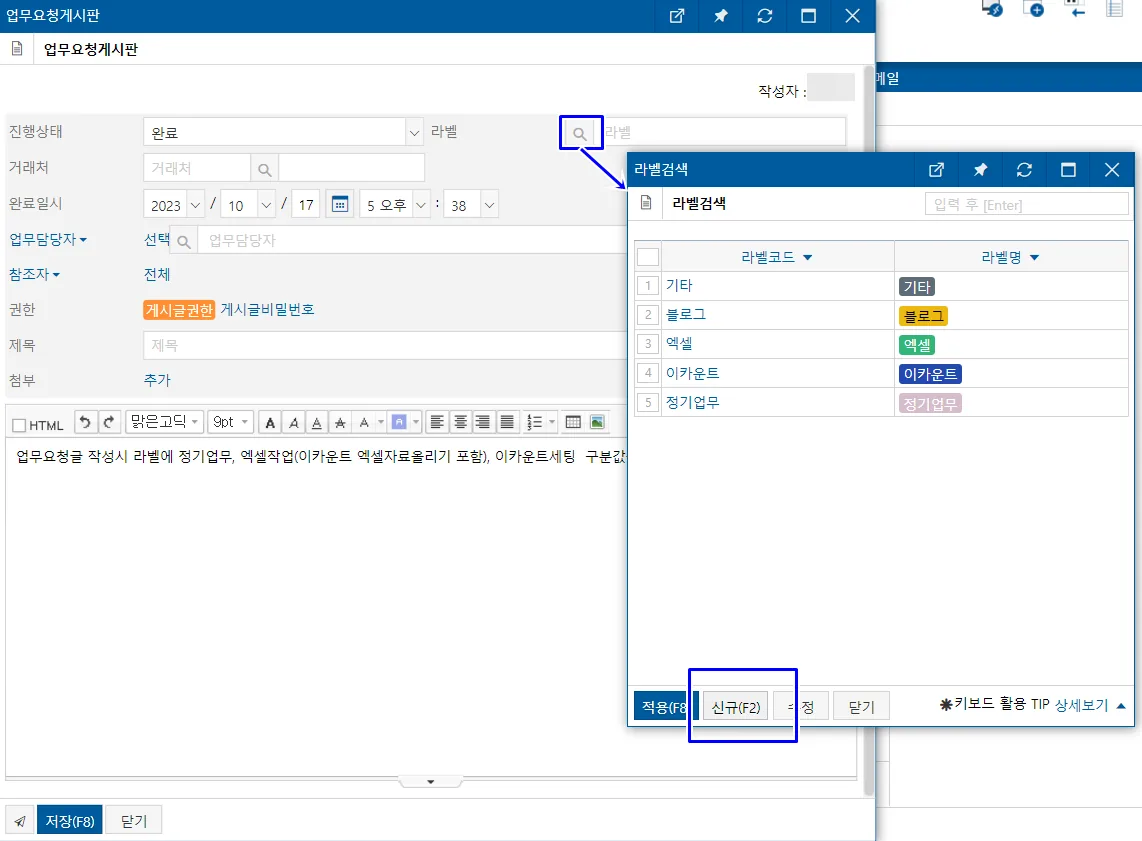
Task: Insert a table using the table icon
Action: click(x=573, y=422)
